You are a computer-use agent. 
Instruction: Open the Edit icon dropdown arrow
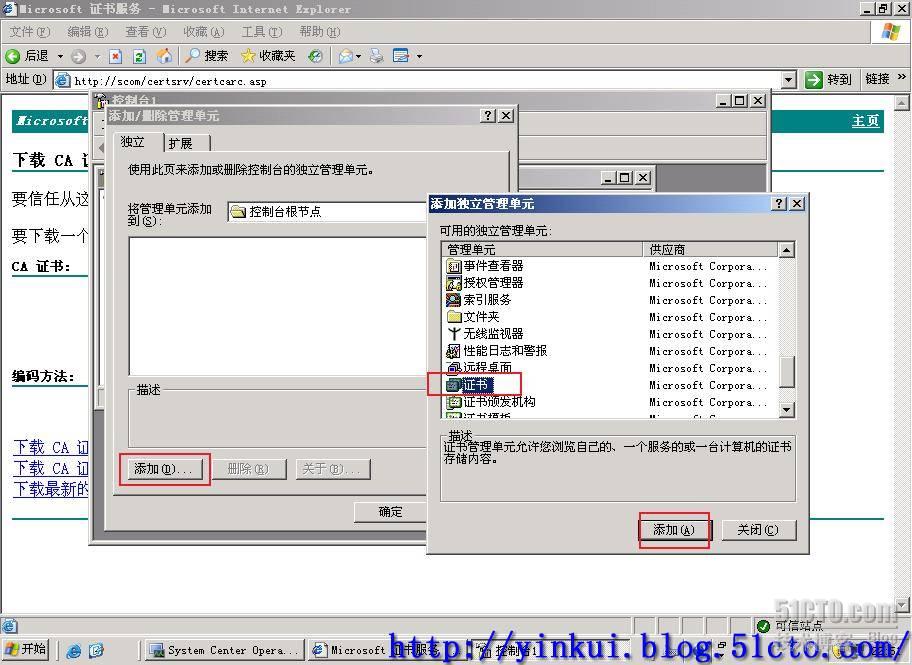tap(419, 56)
